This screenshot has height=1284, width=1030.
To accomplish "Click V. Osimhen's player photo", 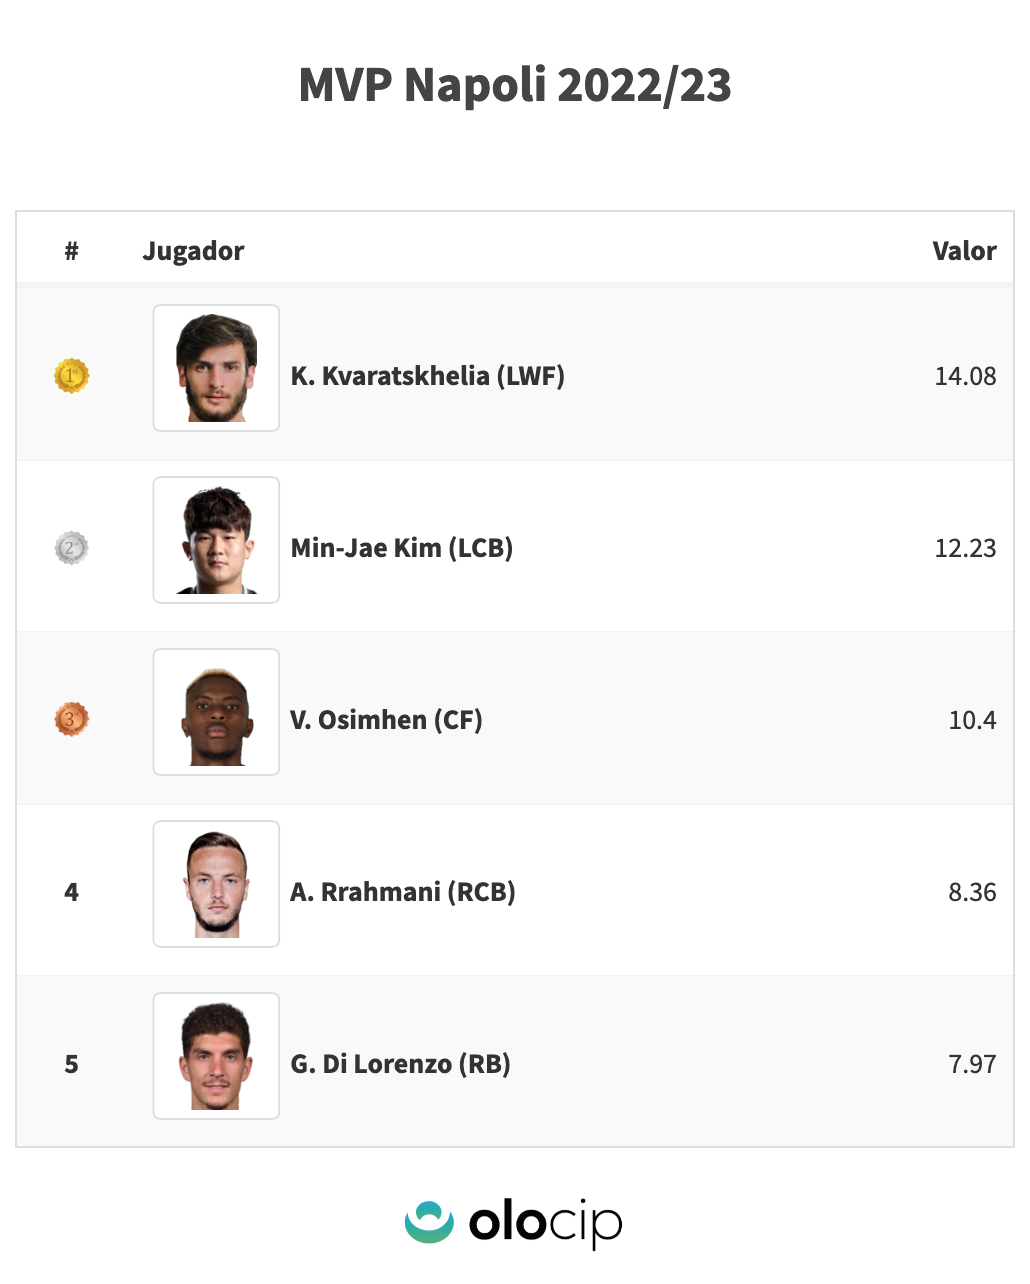I will click(x=216, y=712).
